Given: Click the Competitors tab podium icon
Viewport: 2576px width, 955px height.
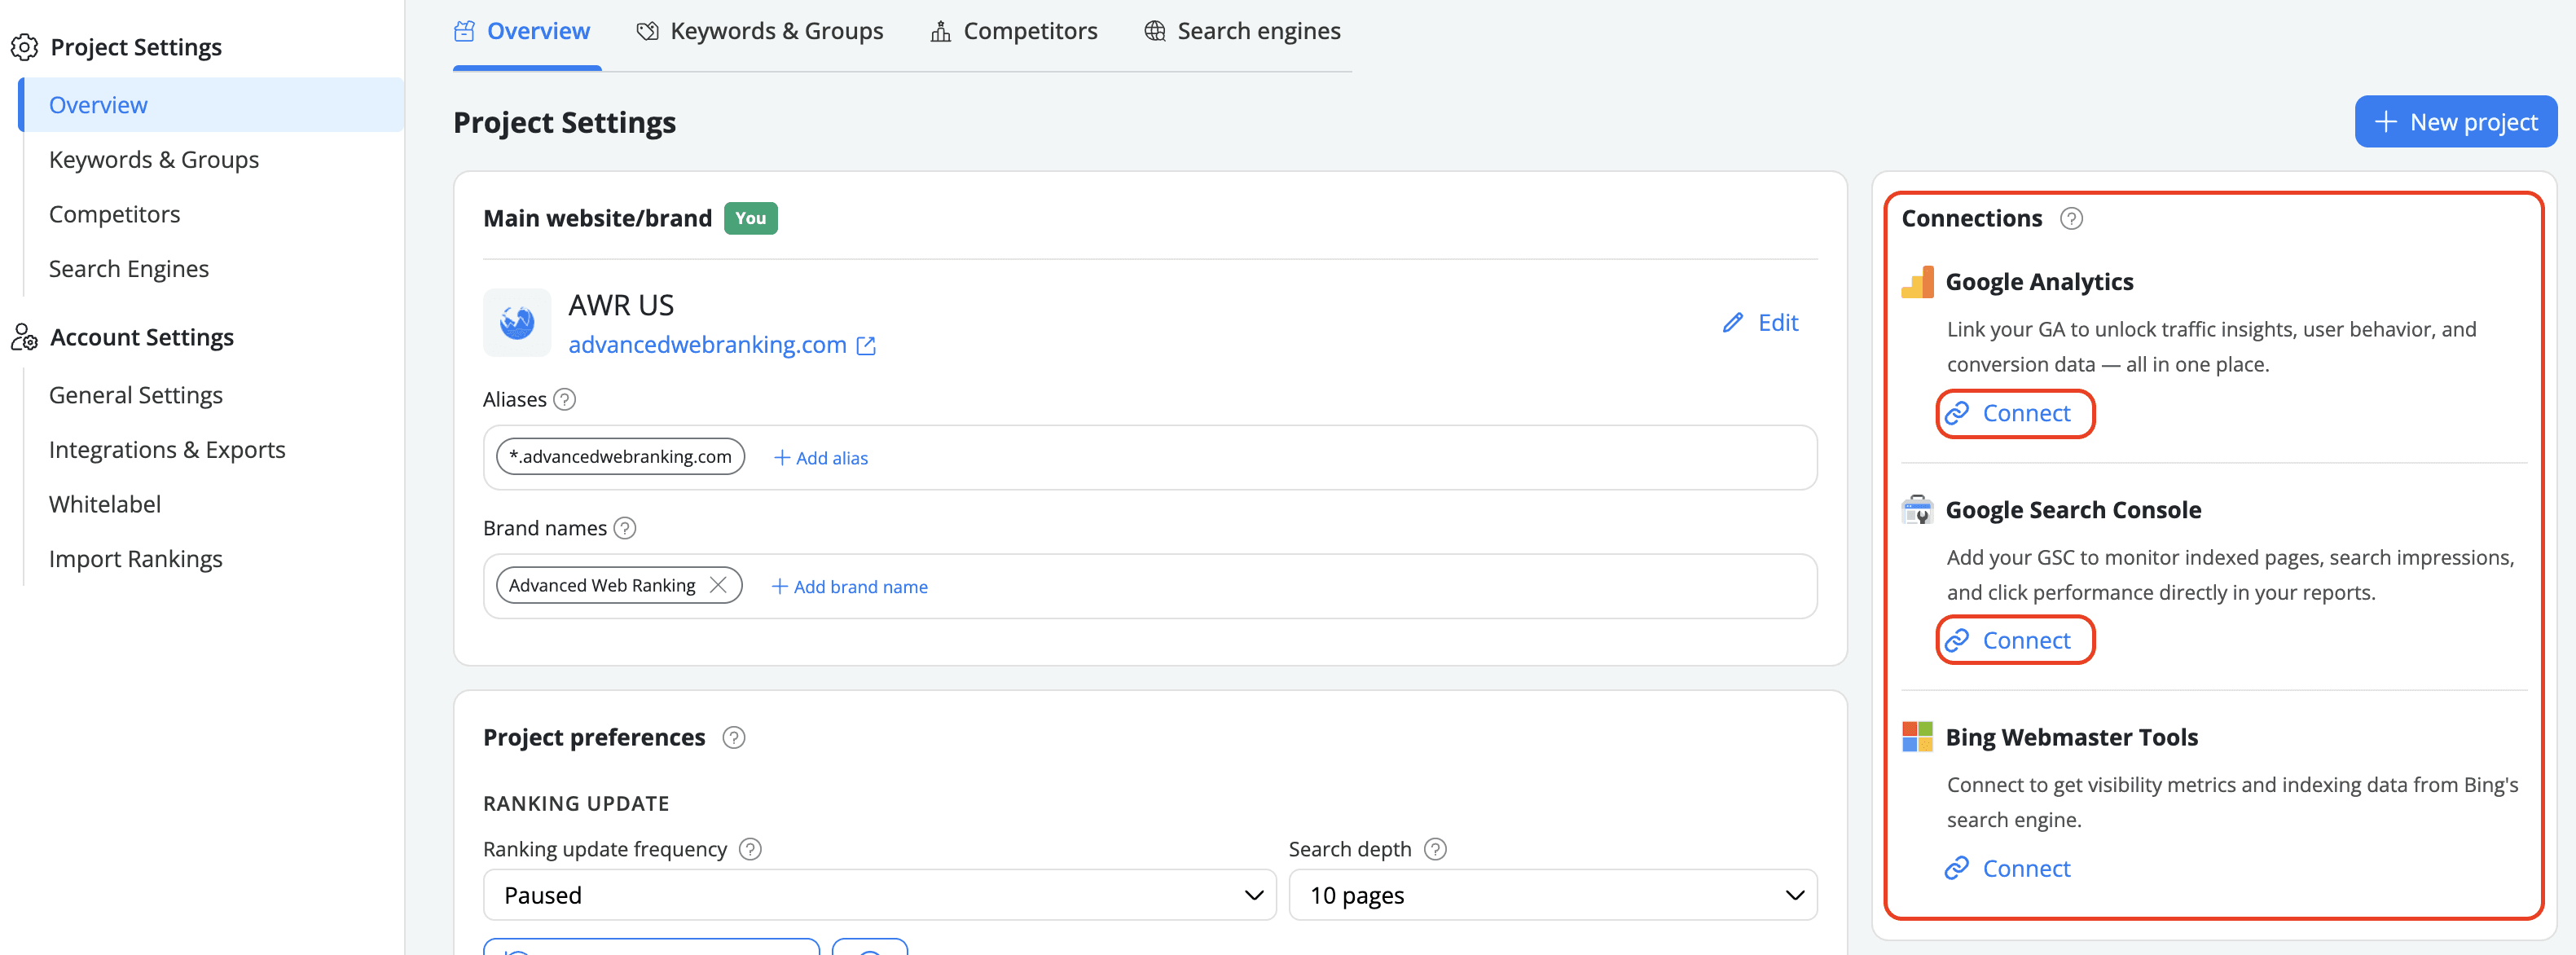Looking at the screenshot, I should 941,32.
